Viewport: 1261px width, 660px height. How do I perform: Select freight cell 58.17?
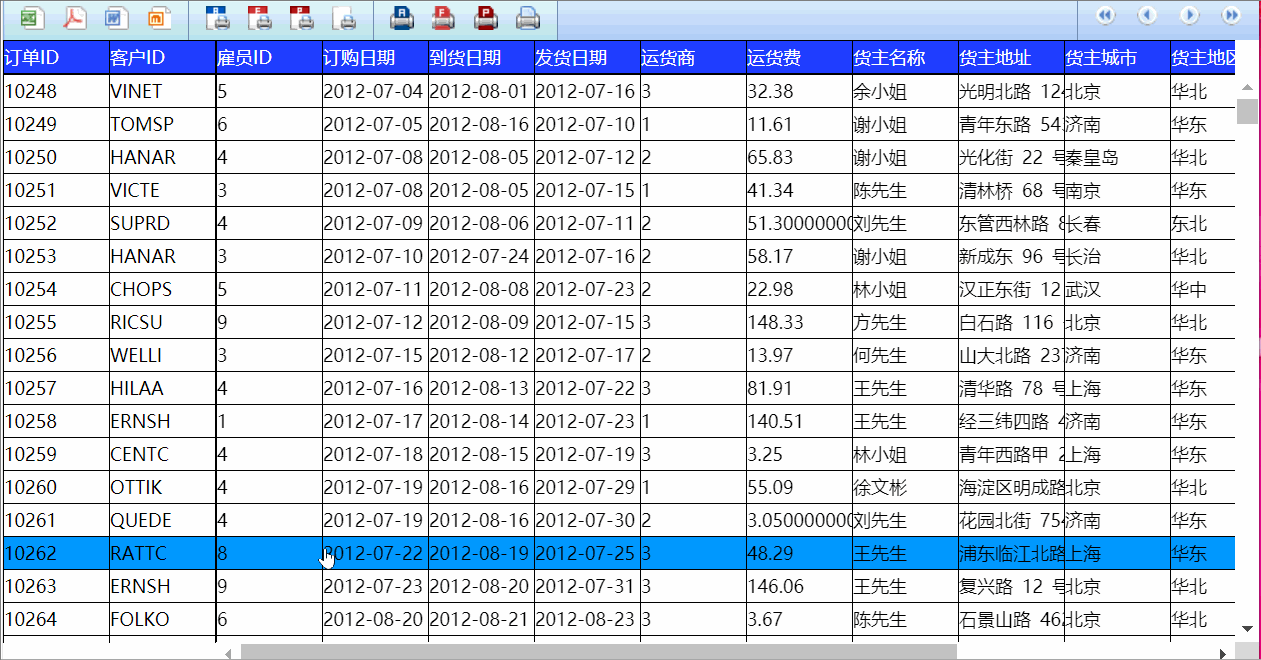pos(799,256)
